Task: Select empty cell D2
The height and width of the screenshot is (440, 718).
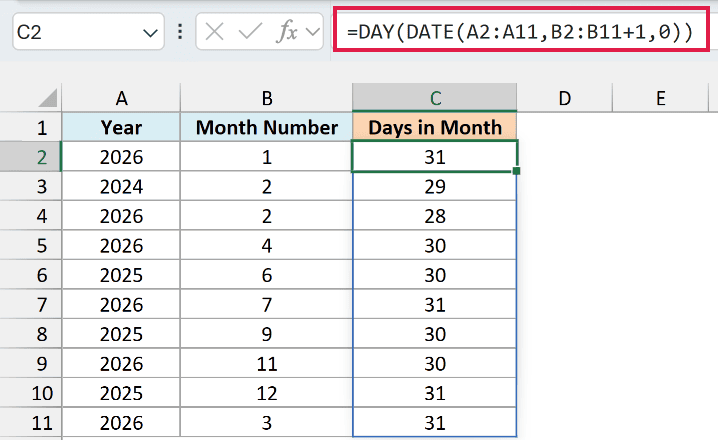Action: 565,157
